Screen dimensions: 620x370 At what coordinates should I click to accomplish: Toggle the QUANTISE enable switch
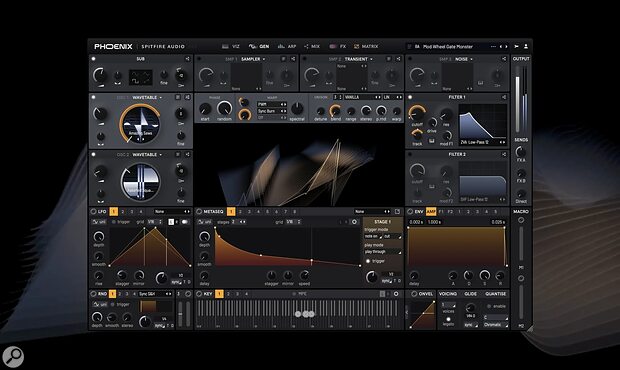tap(496, 306)
